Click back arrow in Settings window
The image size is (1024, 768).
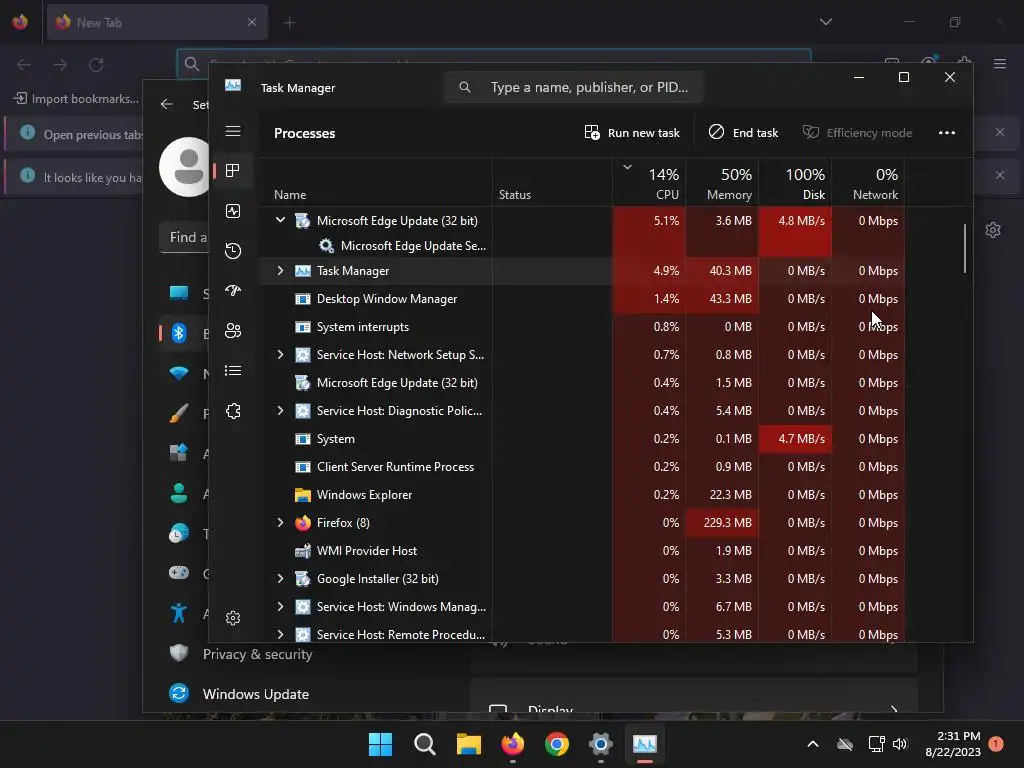coord(167,104)
